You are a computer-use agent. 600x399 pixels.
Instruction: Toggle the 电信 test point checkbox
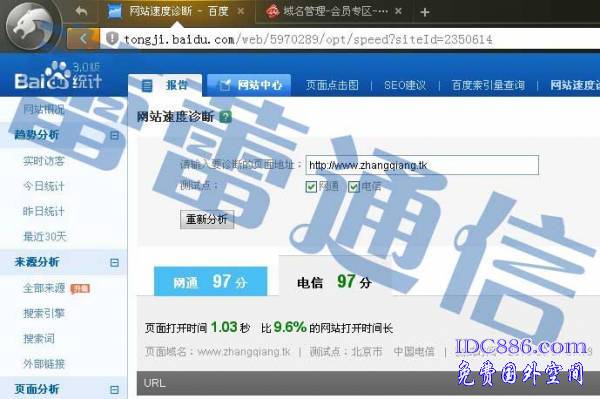tap(353, 187)
